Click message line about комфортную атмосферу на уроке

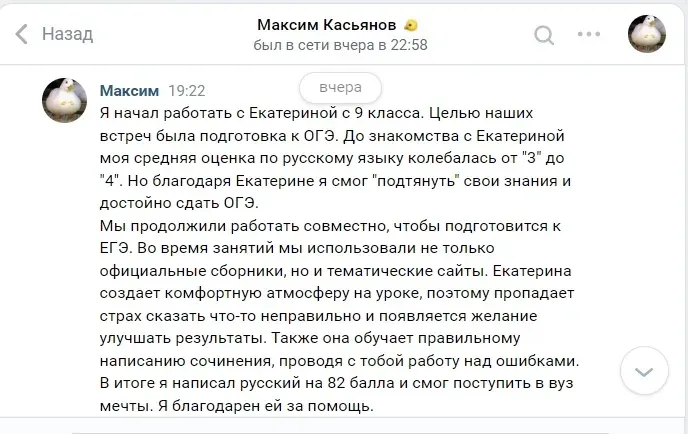(x=337, y=293)
